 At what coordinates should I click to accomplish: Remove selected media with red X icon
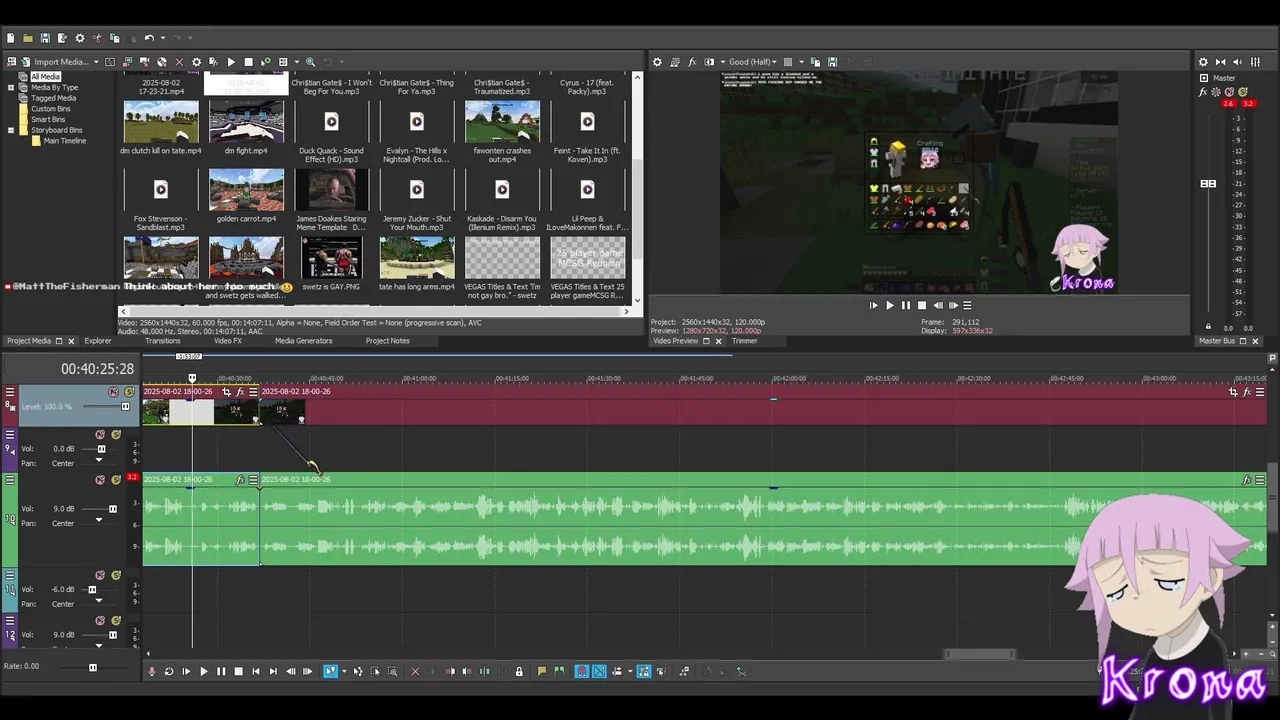click(179, 62)
